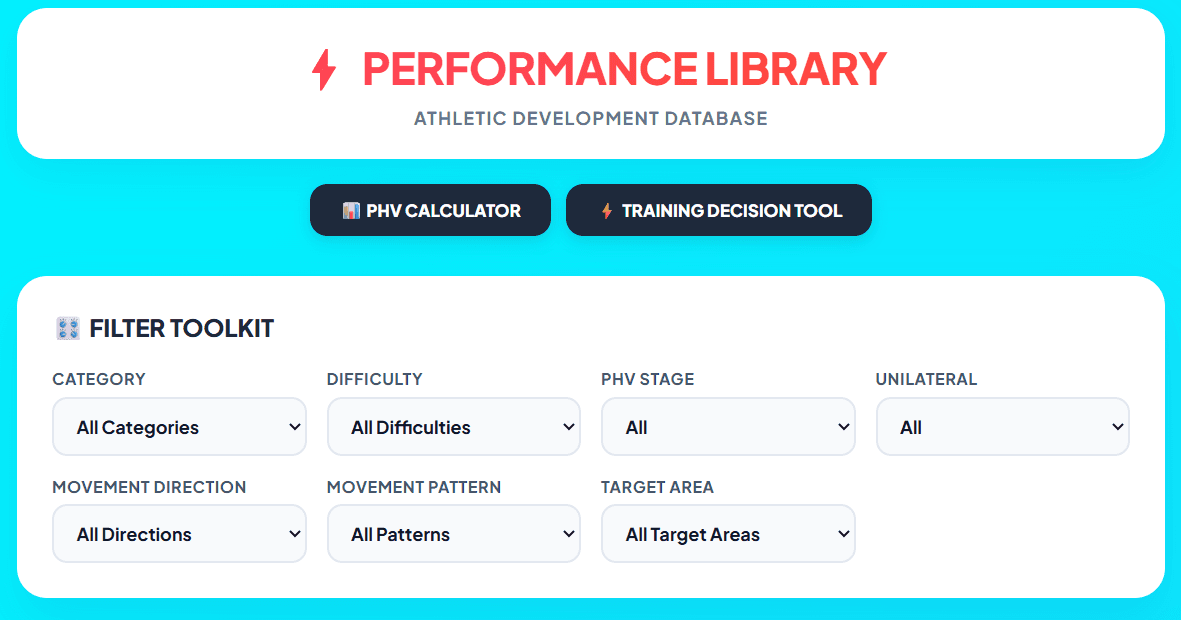
Task: Expand the All Categories dropdown
Action: 179,427
